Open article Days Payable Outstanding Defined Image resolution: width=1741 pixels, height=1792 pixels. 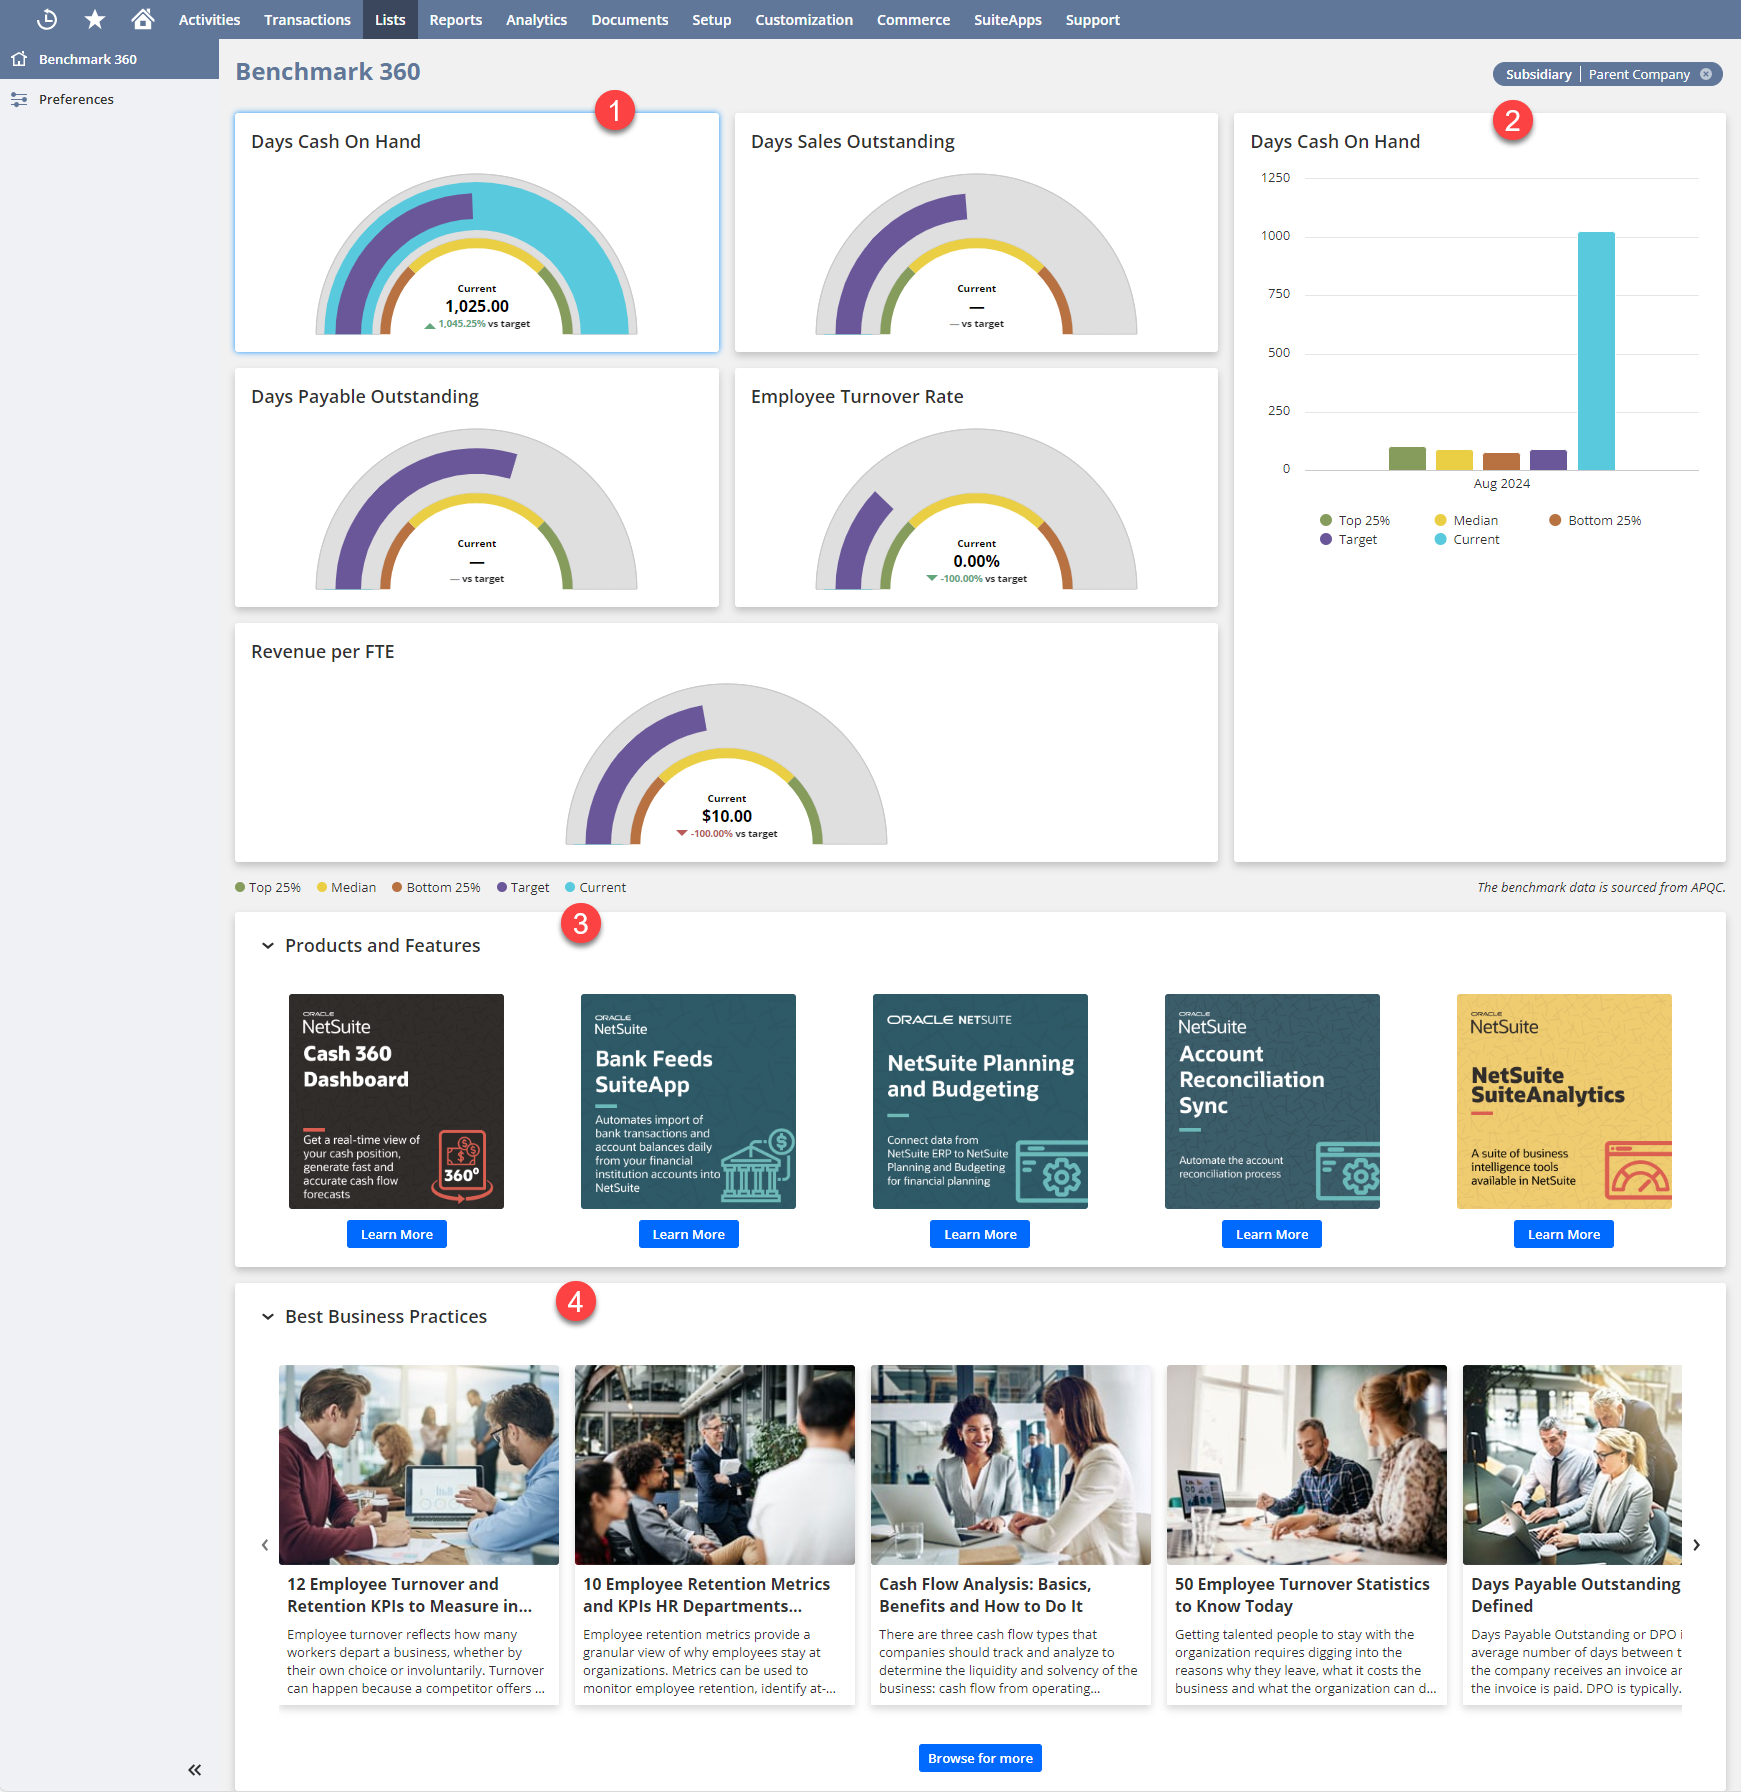tap(1572, 1535)
